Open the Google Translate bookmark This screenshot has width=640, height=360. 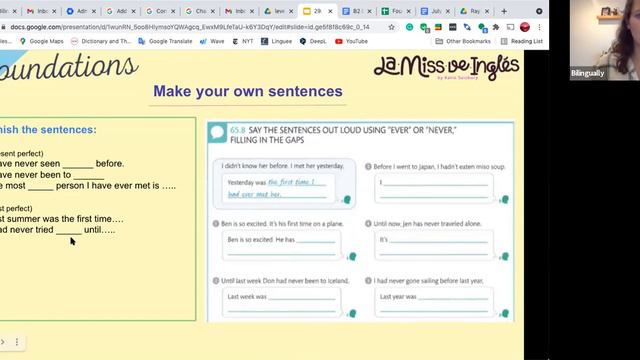(x=165, y=41)
